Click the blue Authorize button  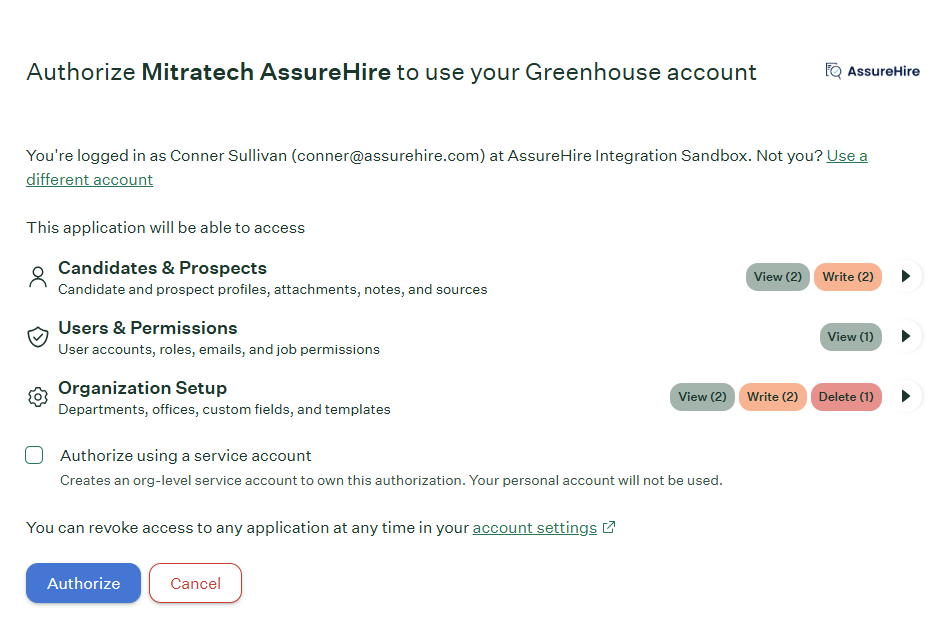pos(83,583)
